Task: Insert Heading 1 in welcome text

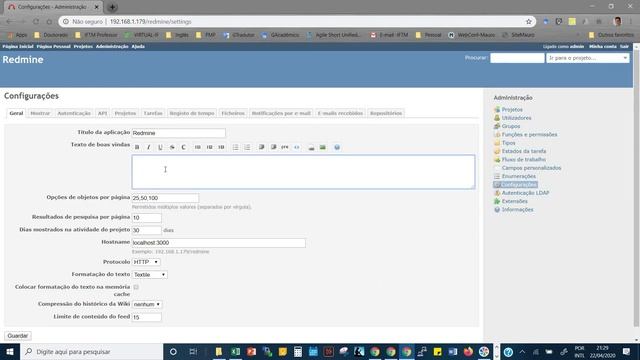Action: coord(198,147)
